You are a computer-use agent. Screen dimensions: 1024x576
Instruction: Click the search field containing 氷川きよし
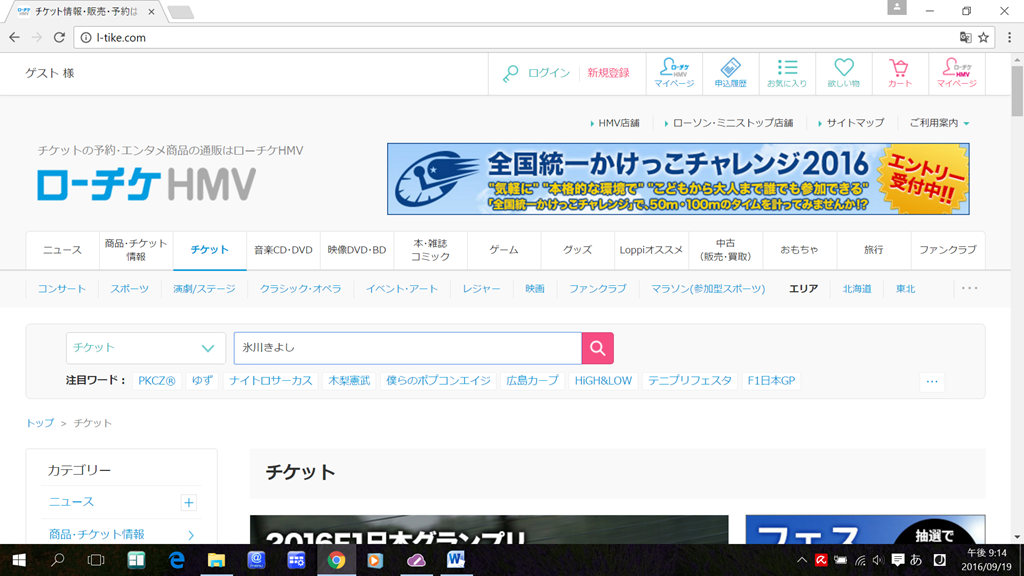point(408,348)
